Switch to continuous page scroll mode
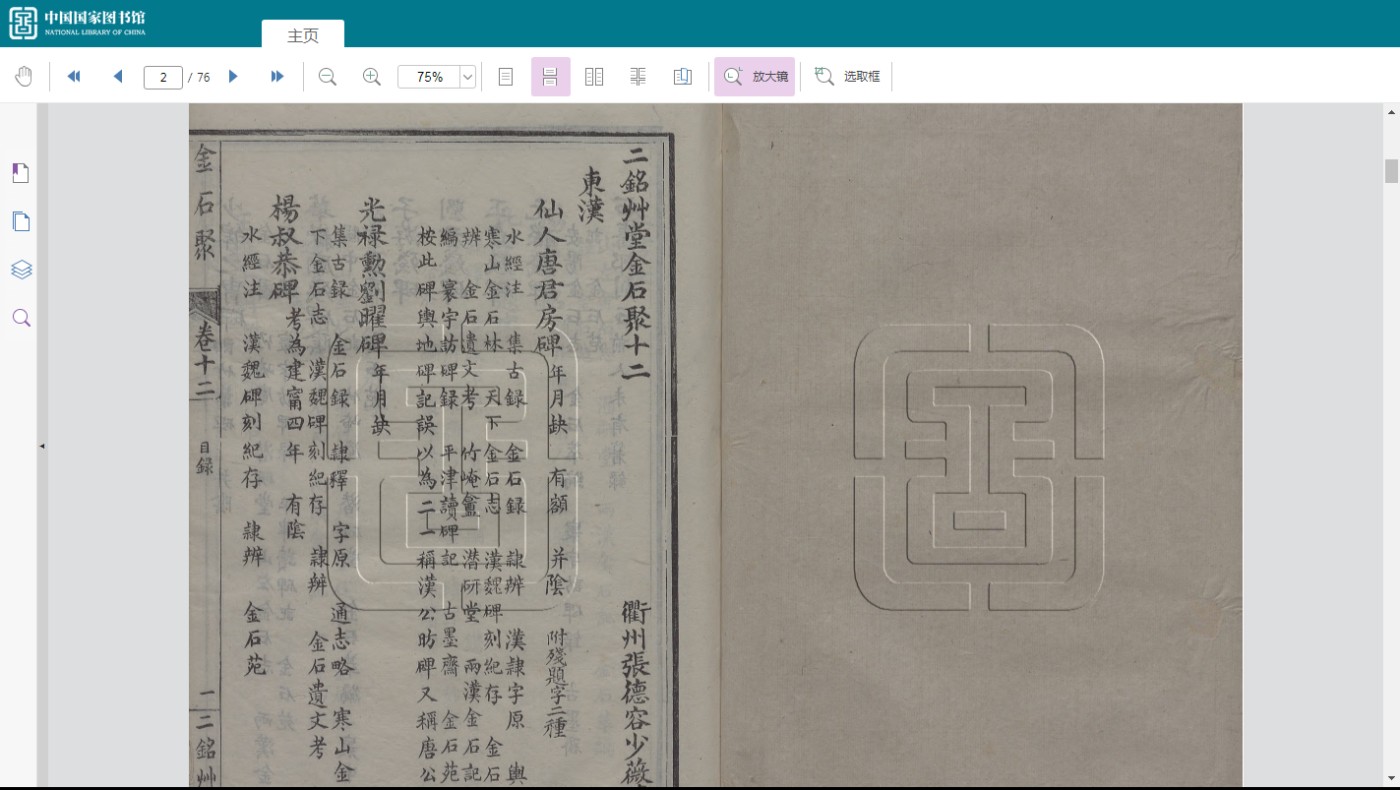 [x=550, y=77]
